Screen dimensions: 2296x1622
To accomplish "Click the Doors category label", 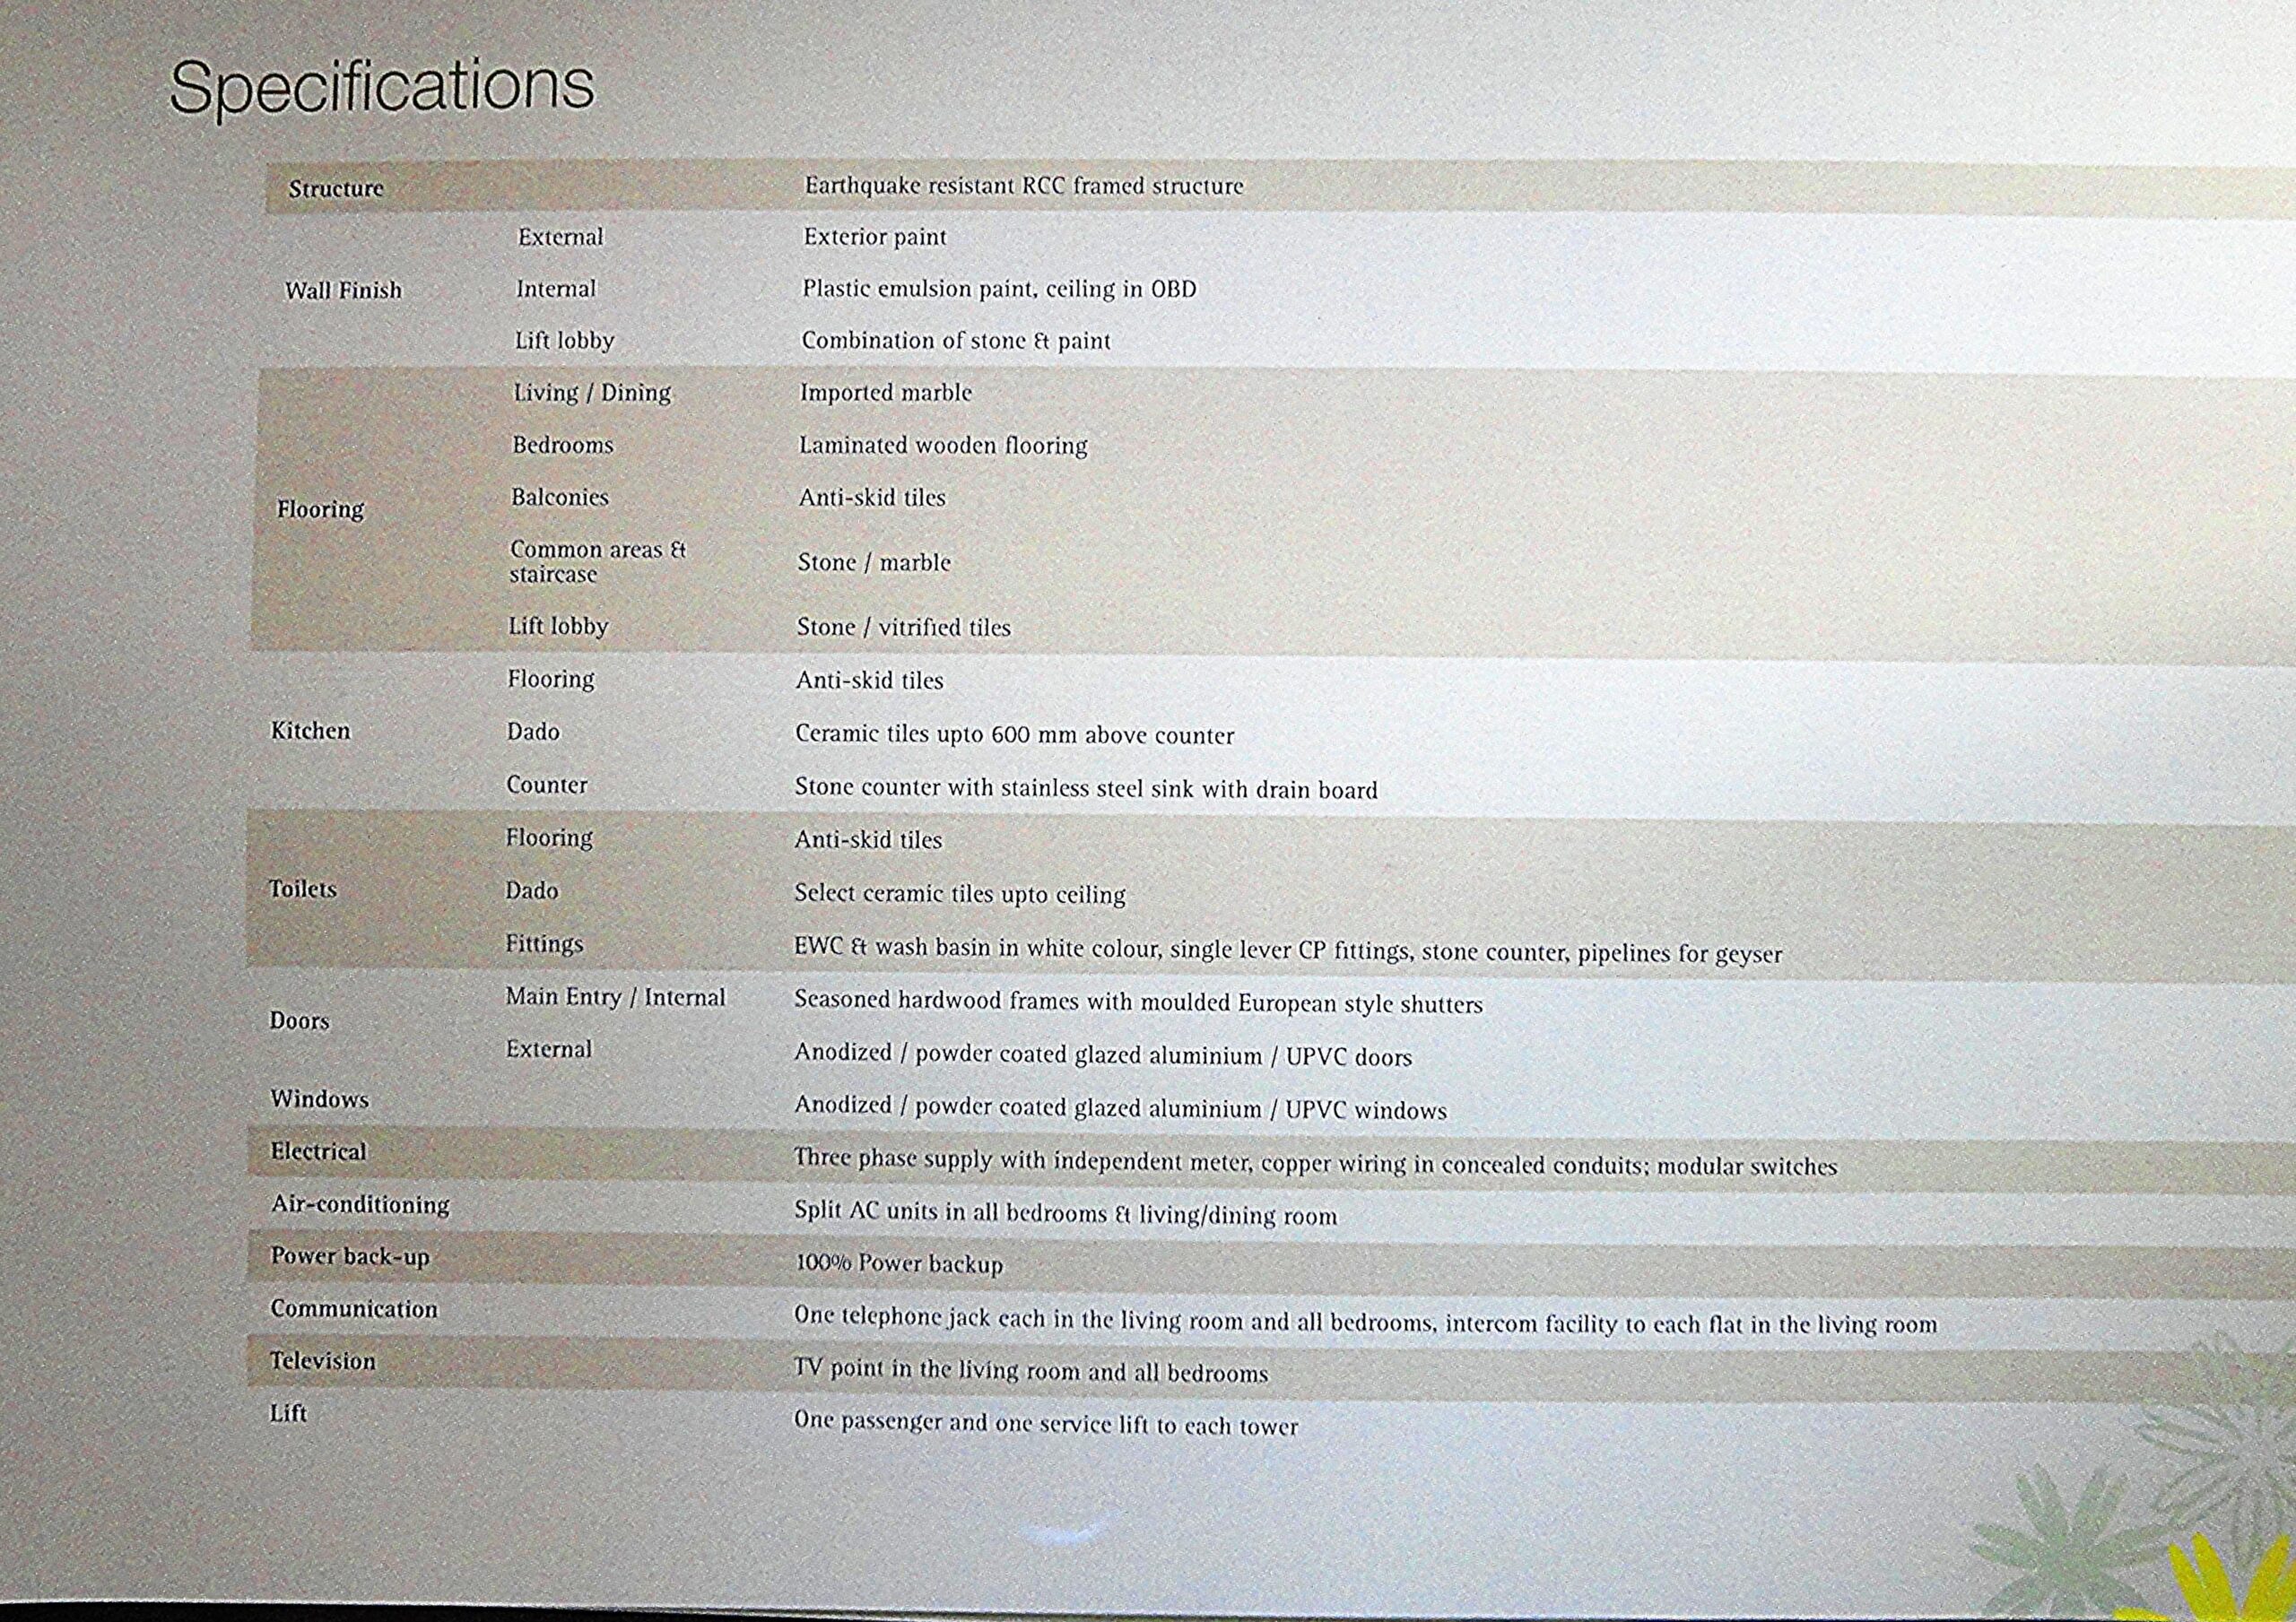I will (x=299, y=1021).
